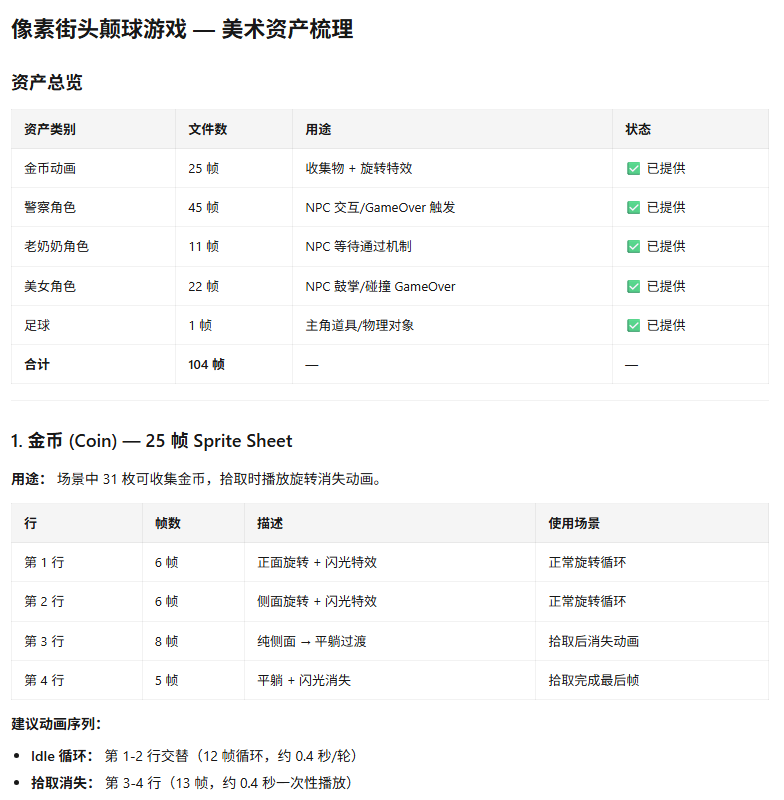Viewport: 784px width, 800px height.
Task: Select the 警察角色 cell
Action: pos(93,208)
